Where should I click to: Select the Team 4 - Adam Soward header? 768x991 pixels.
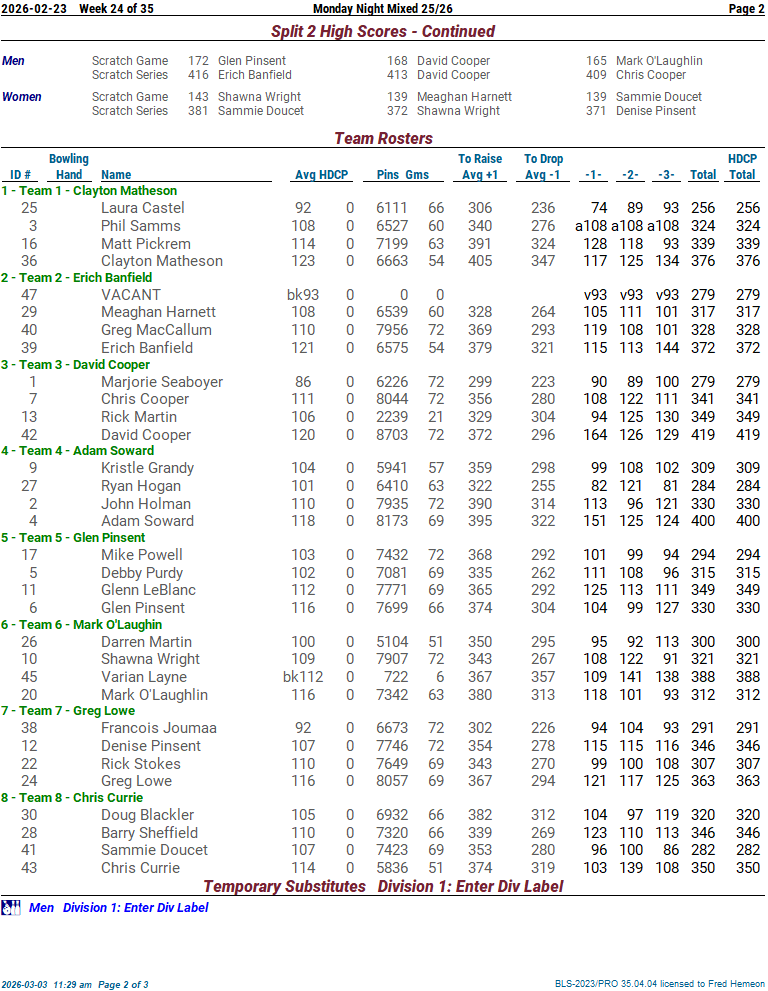(77, 451)
